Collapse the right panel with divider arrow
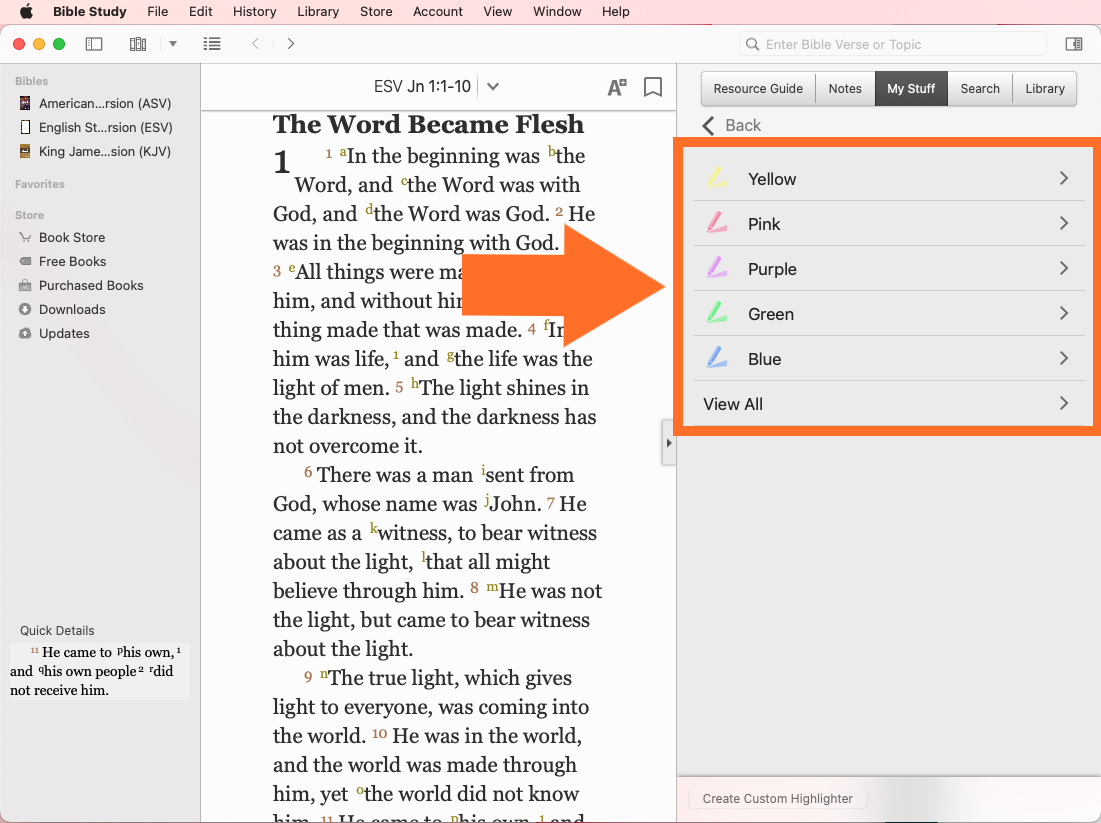 [668, 443]
